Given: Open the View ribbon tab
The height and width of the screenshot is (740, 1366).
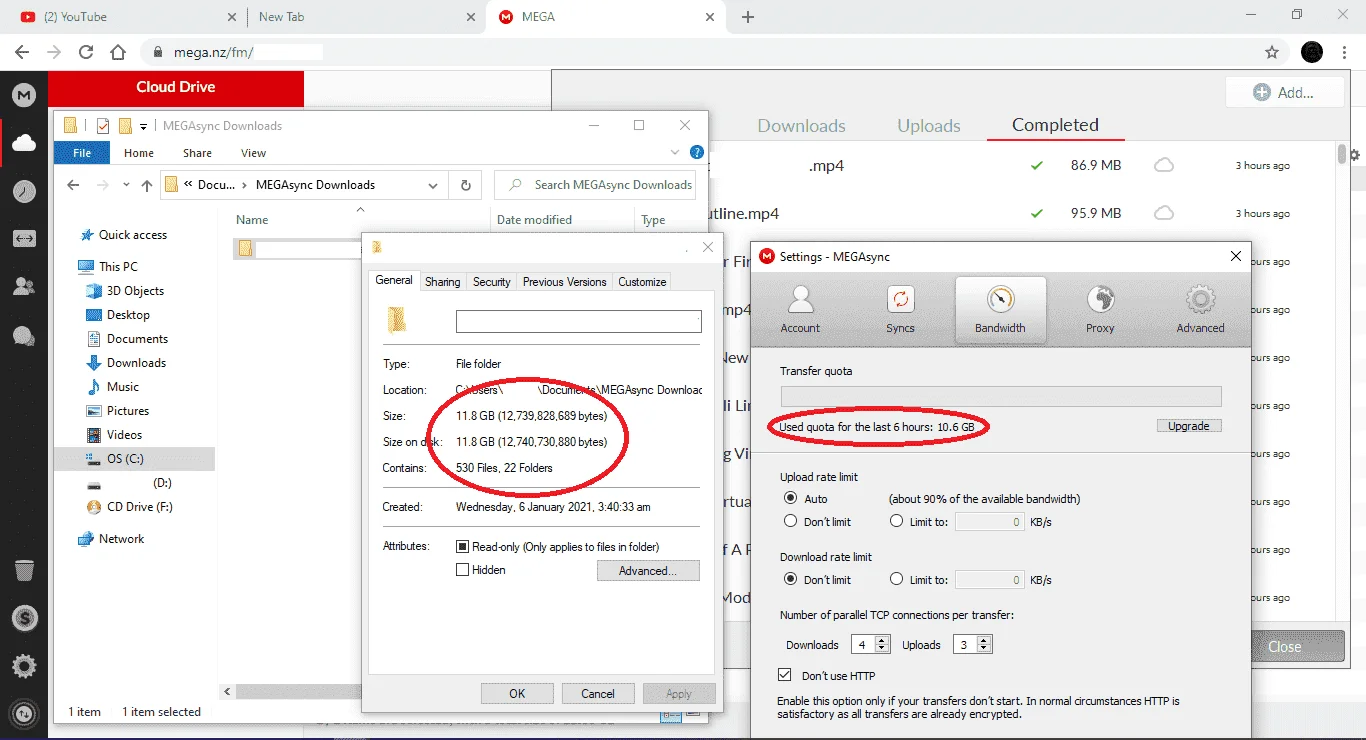Looking at the screenshot, I should pos(253,153).
